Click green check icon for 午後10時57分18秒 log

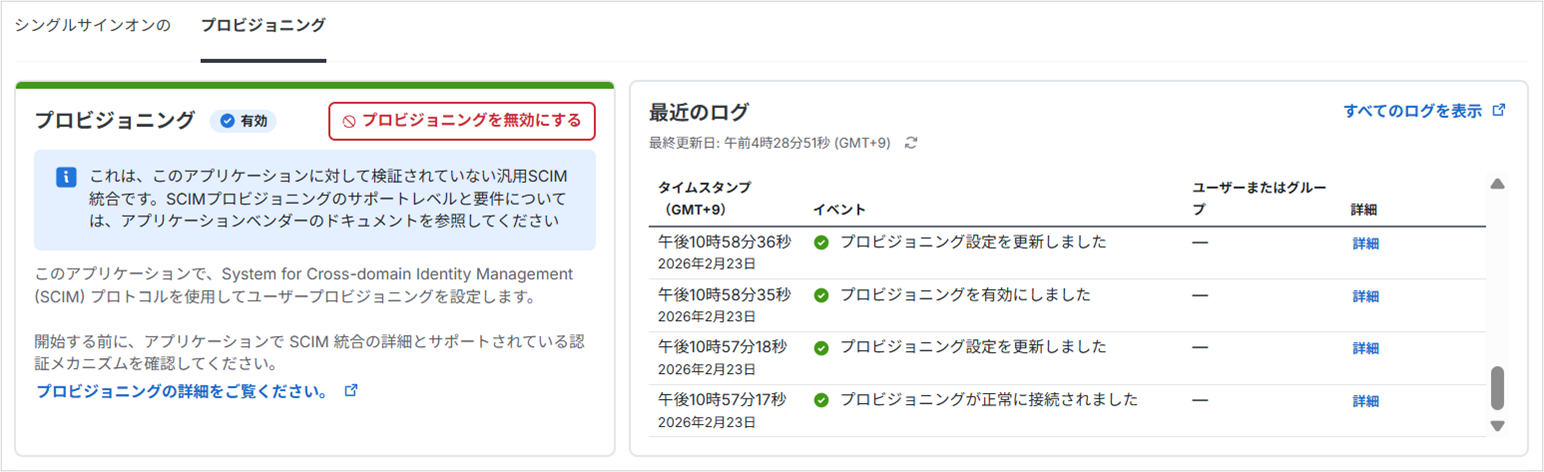(x=821, y=348)
